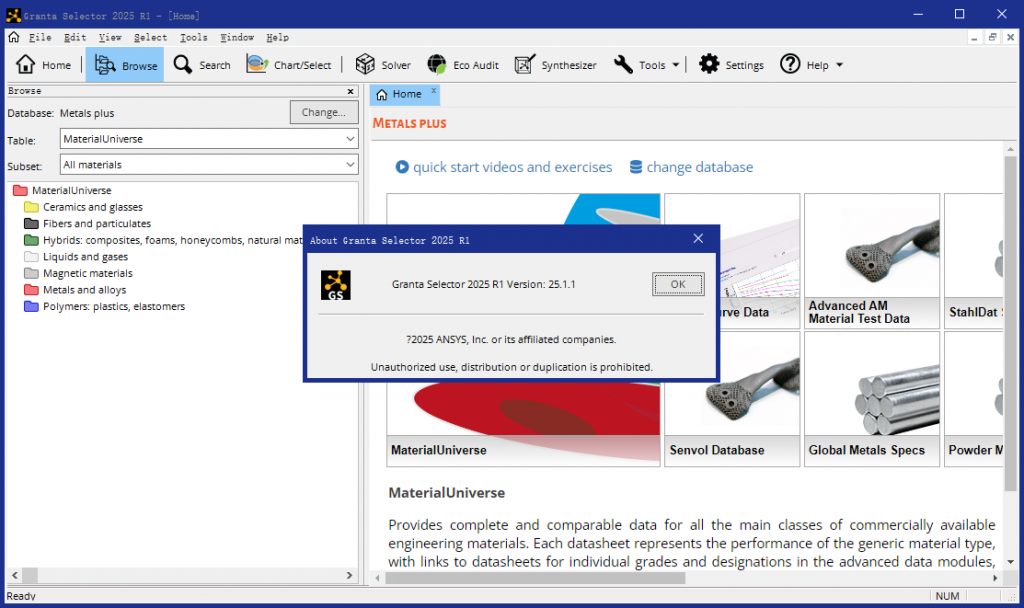1024x608 pixels.
Task: Click OK in the About dialog
Action: click(678, 284)
